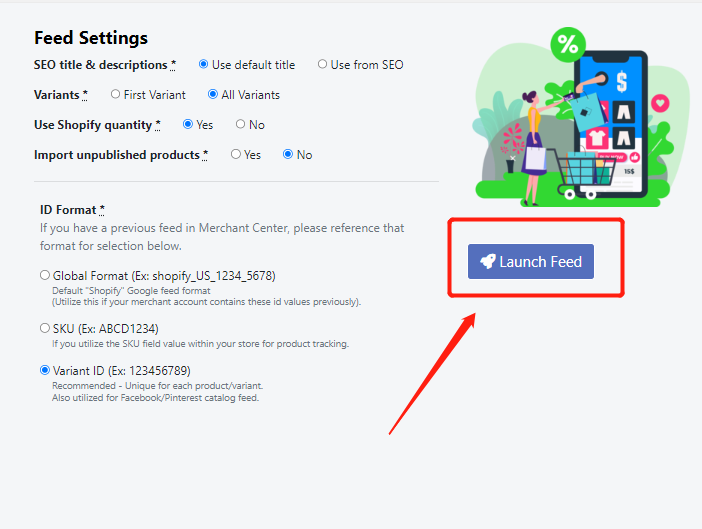Set Use Shopify quantity to Yes
This screenshot has height=529, width=702.
(188, 125)
